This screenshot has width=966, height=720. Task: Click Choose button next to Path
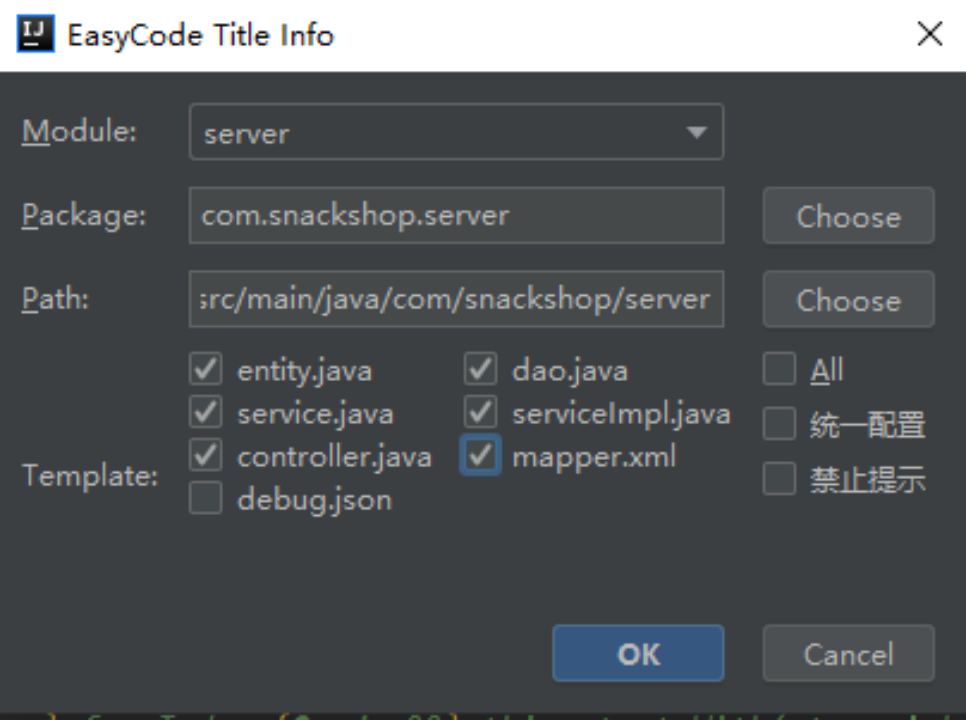click(x=848, y=300)
